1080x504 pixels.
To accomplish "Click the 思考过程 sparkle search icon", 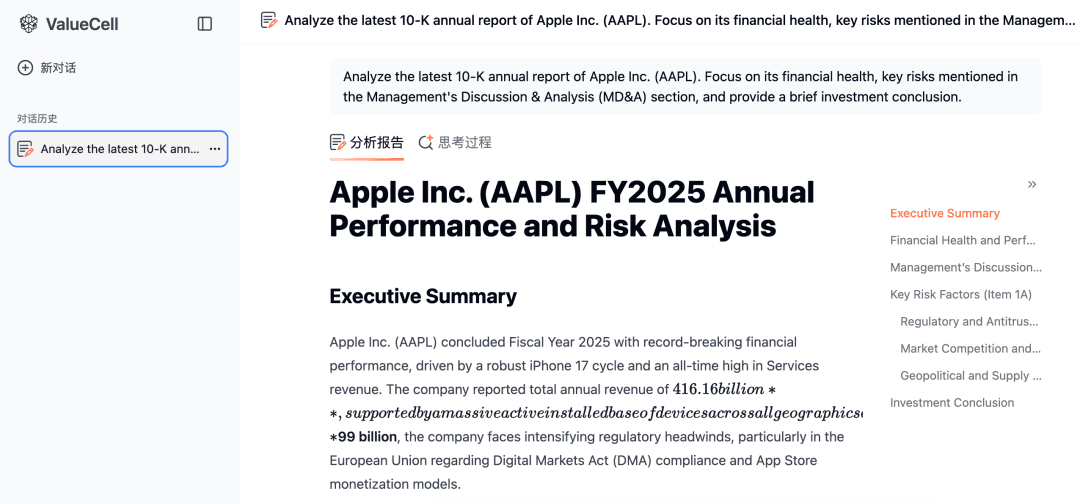I will pos(426,143).
